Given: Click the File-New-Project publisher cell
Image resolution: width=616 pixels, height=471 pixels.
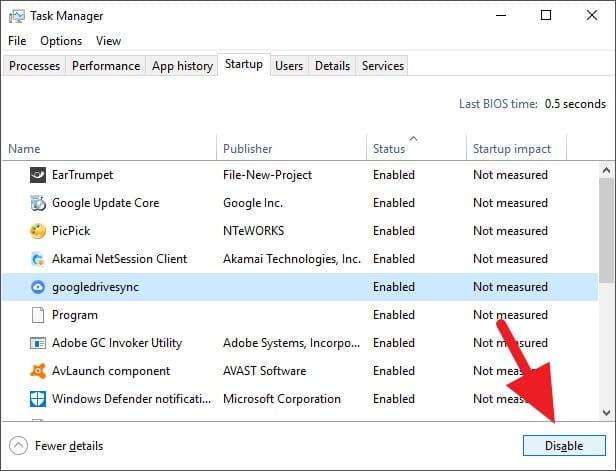Looking at the screenshot, I should click(268, 175).
